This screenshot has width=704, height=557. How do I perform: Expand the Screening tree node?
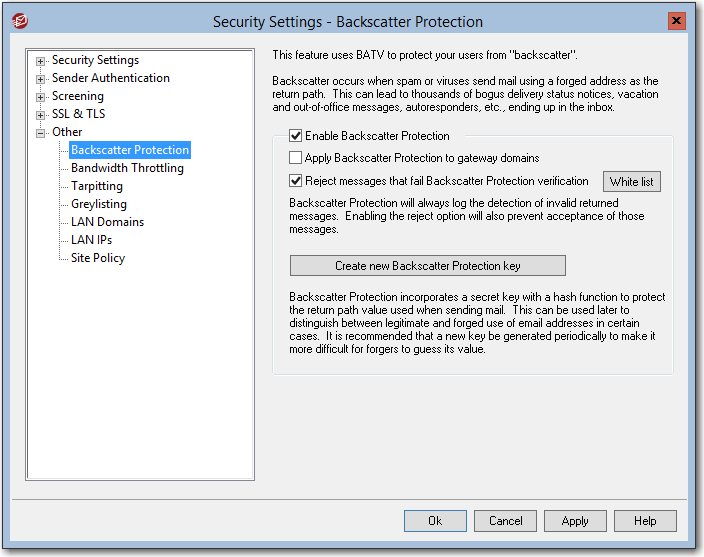[41, 97]
